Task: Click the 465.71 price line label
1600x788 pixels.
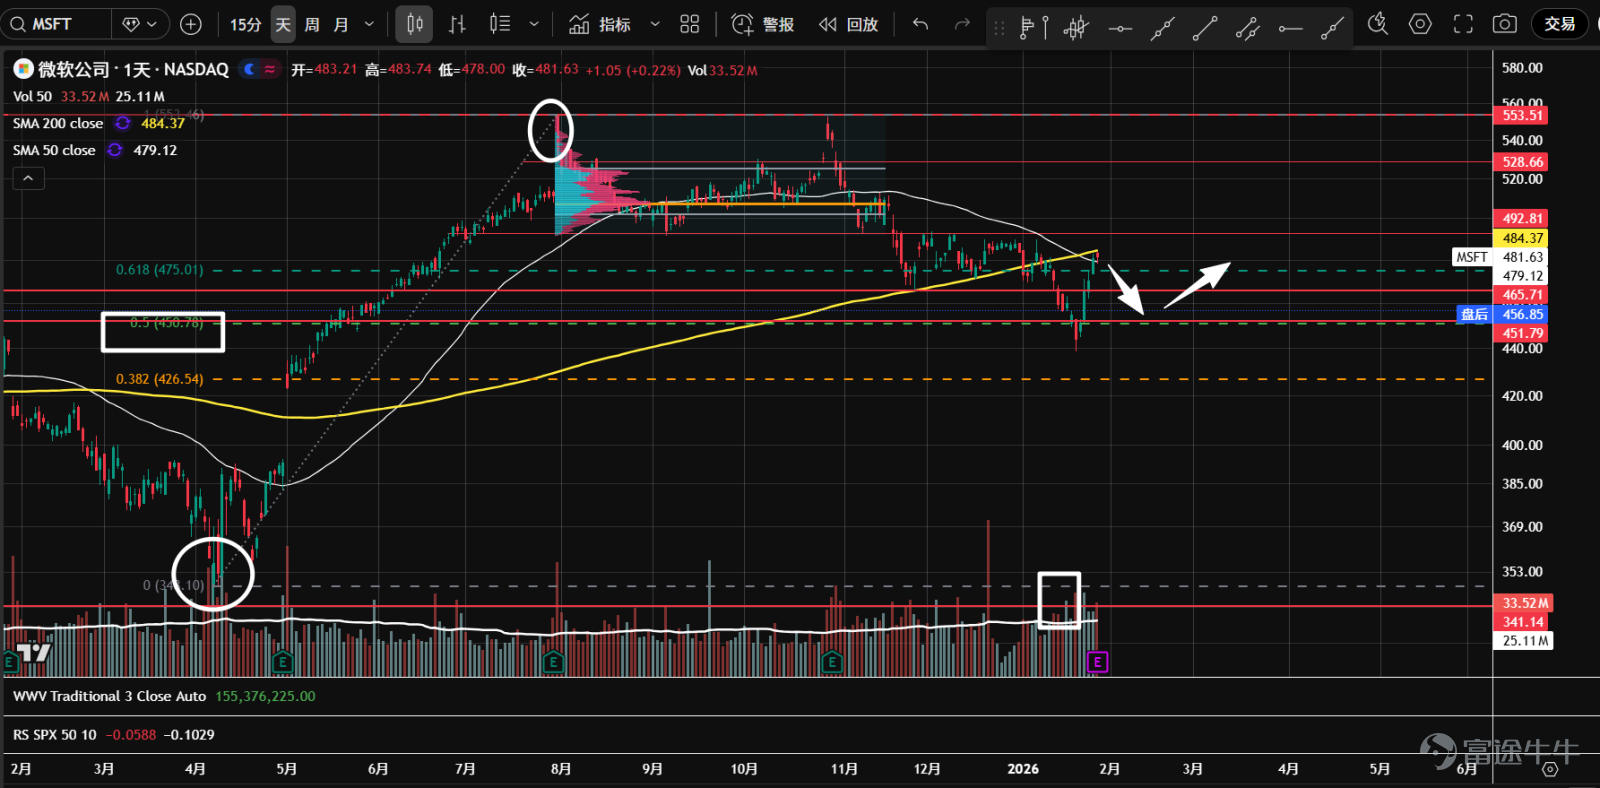Action: click(x=1521, y=294)
